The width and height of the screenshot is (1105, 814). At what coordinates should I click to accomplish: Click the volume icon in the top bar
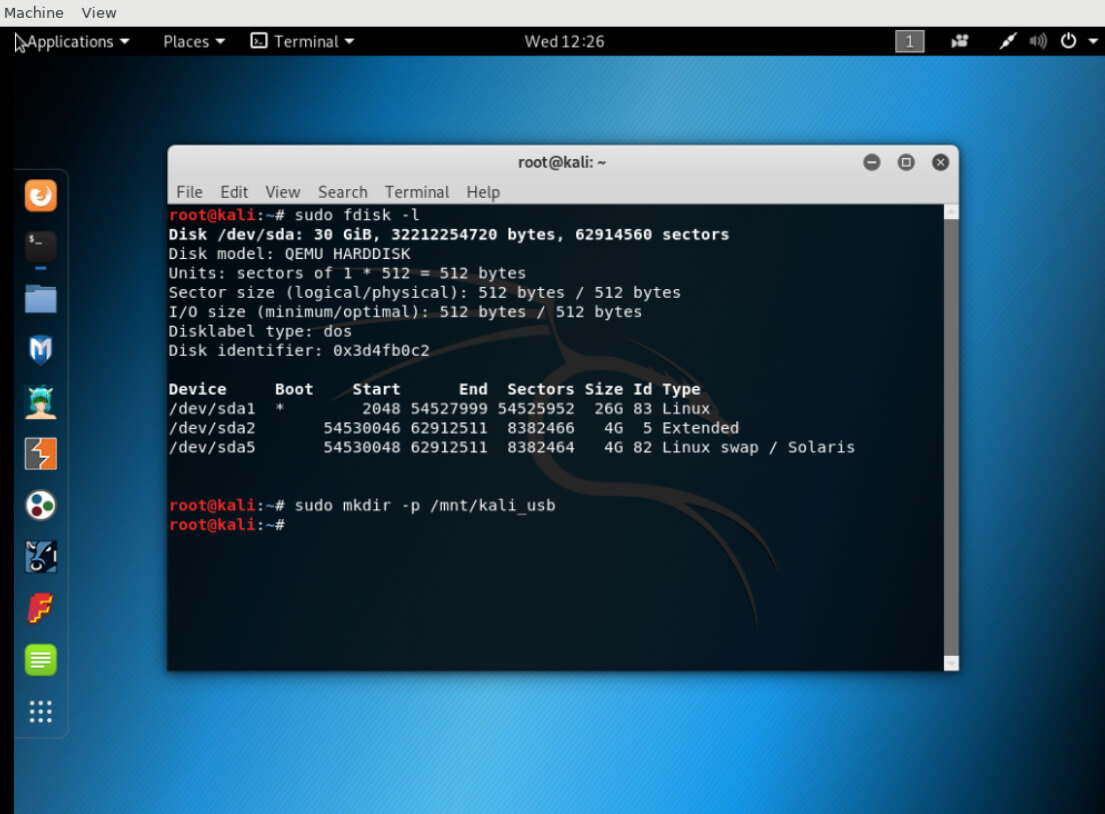(x=1038, y=41)
